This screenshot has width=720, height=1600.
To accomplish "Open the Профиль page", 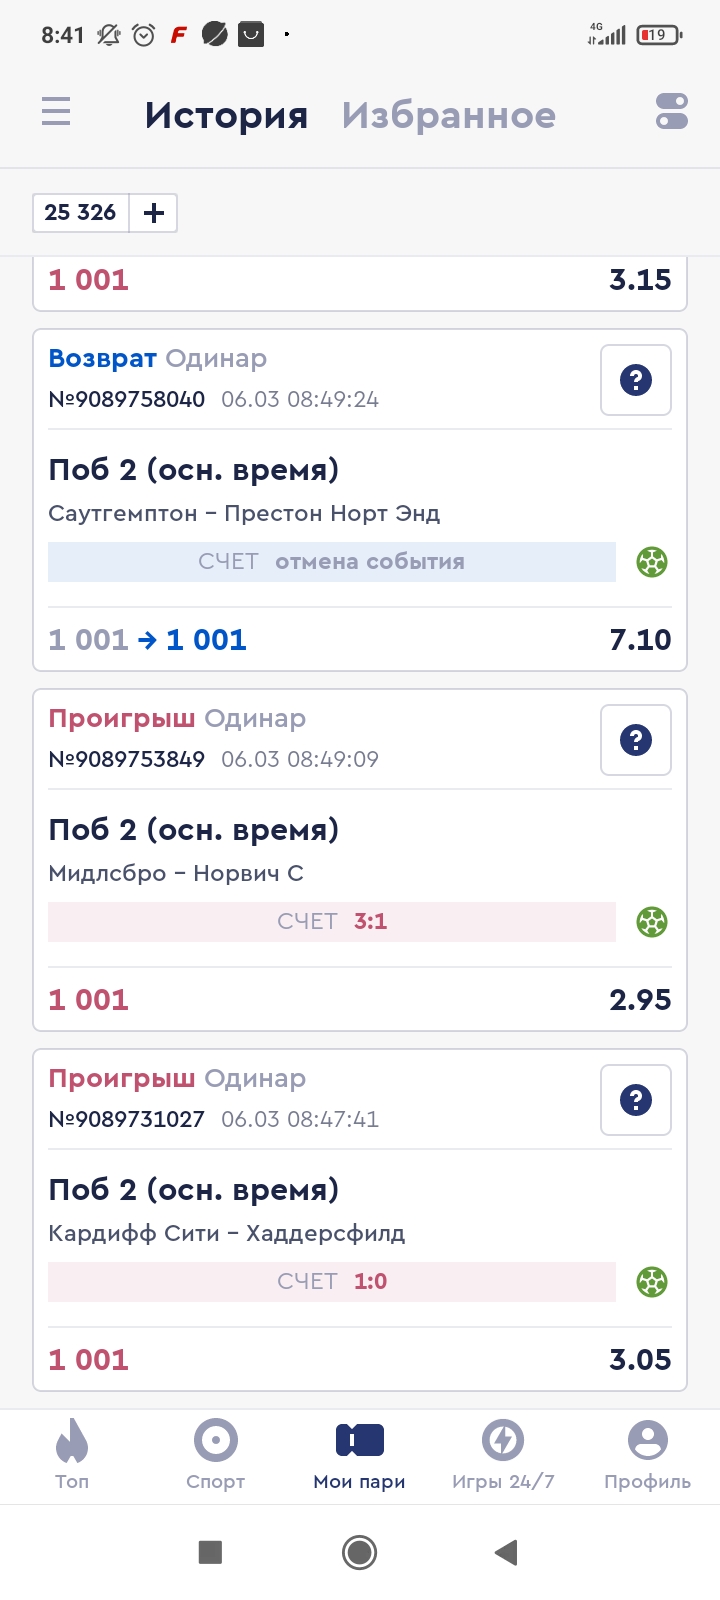I will 647,1455.
